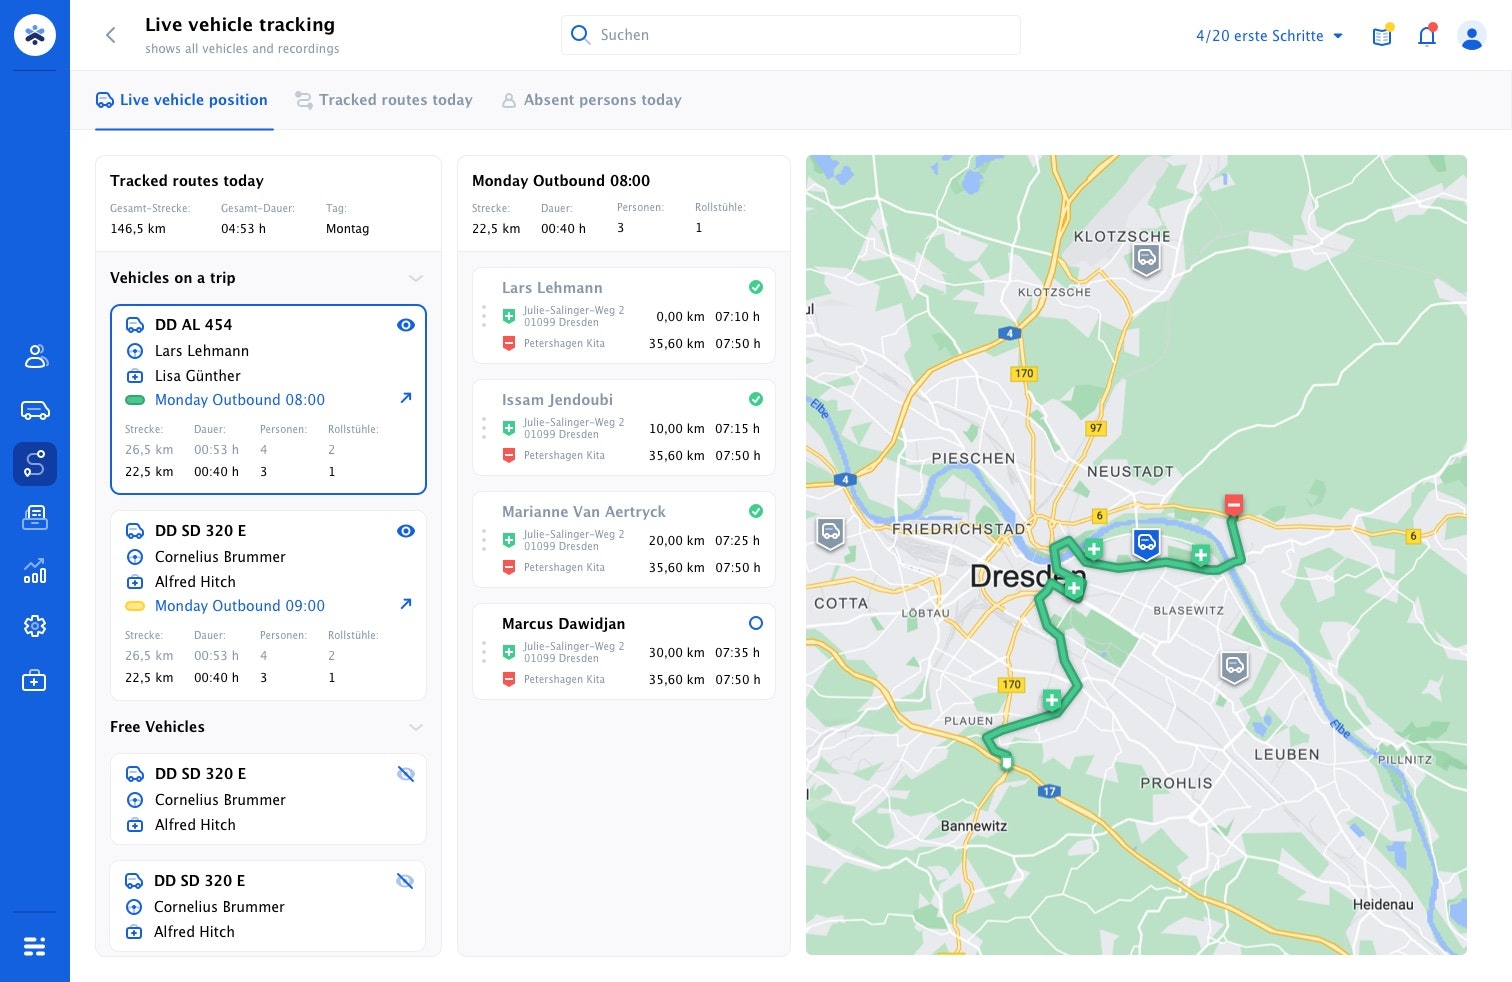Select Lars Lehmann driver on DD AL 454
This screenshot has width=1512, height=982.
coord(202,351)
